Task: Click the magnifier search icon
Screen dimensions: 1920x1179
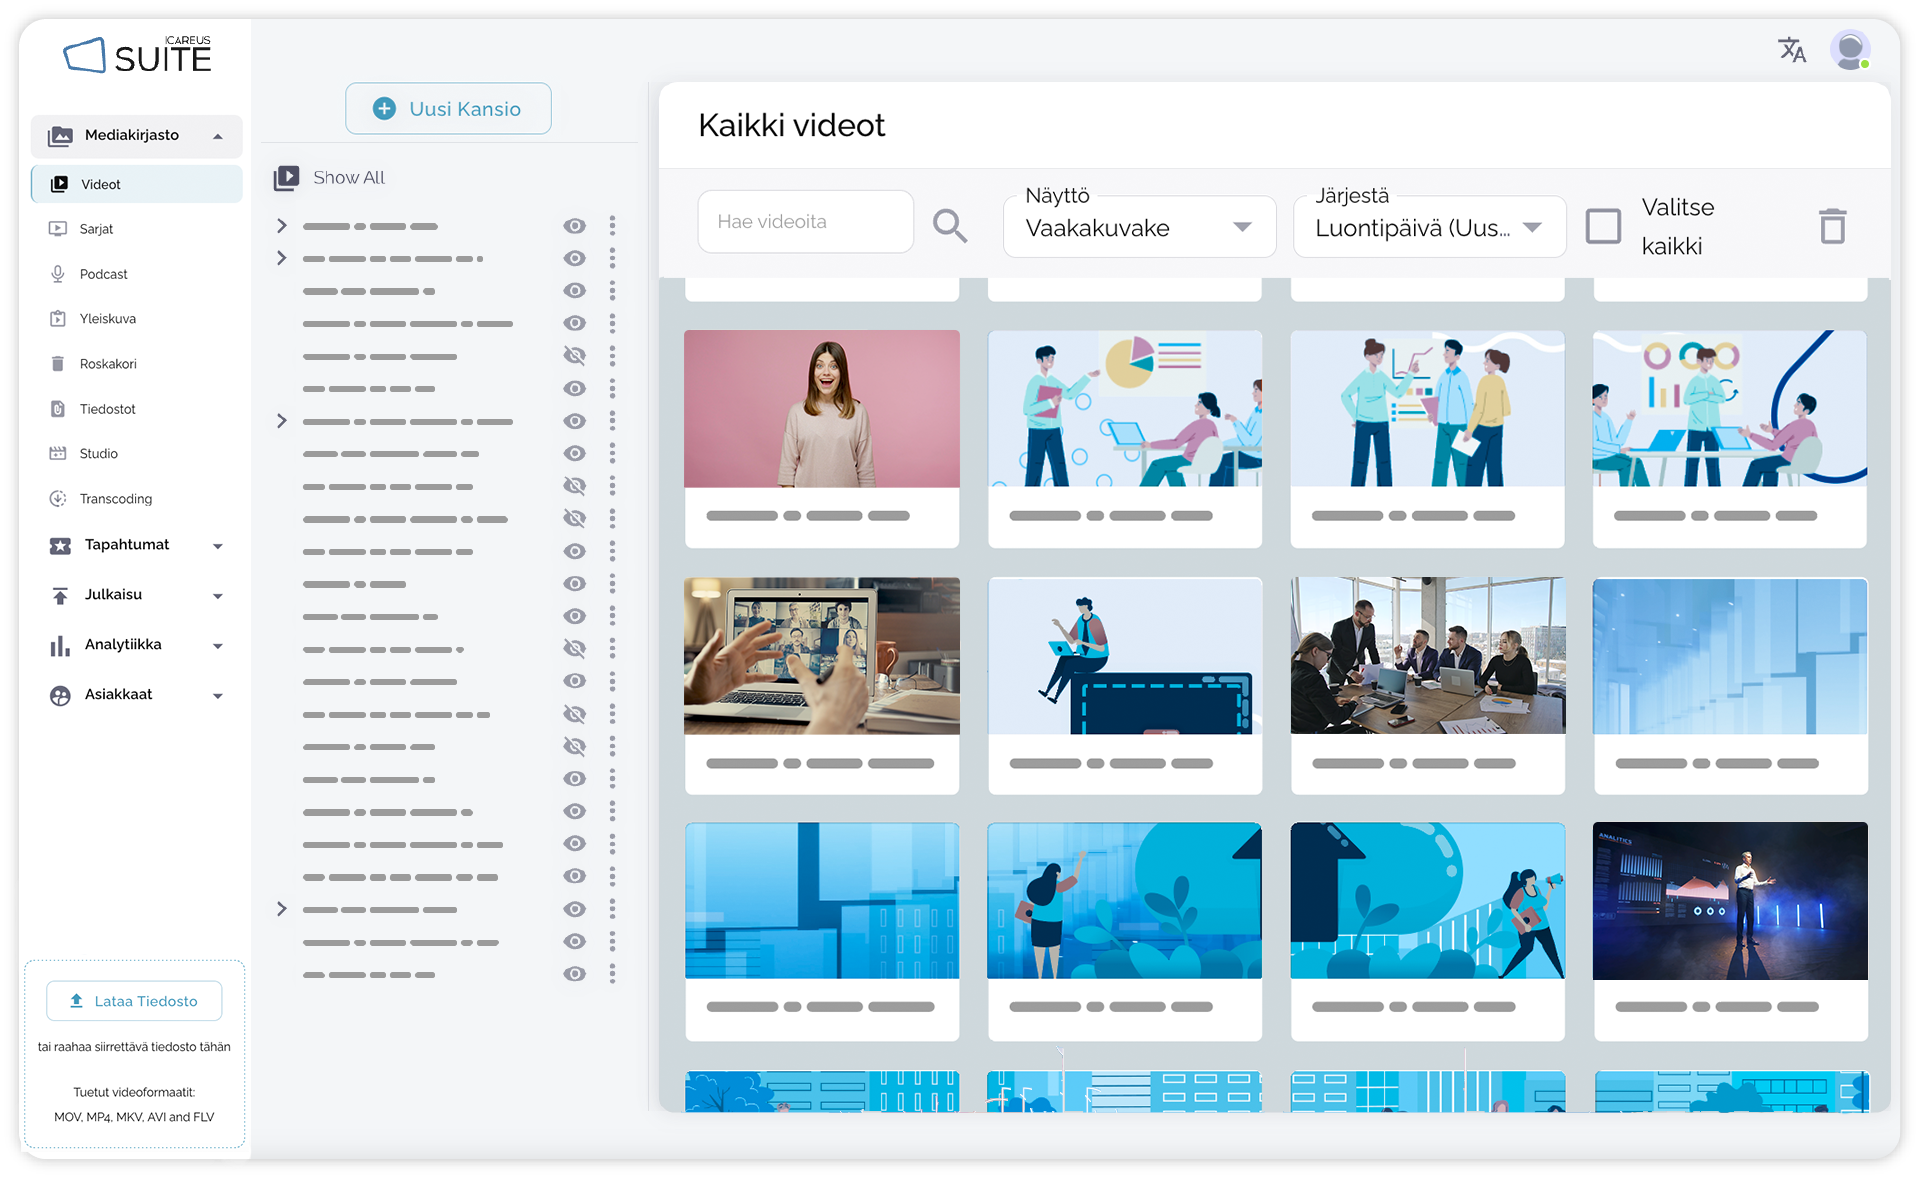Action: (949, 226)
